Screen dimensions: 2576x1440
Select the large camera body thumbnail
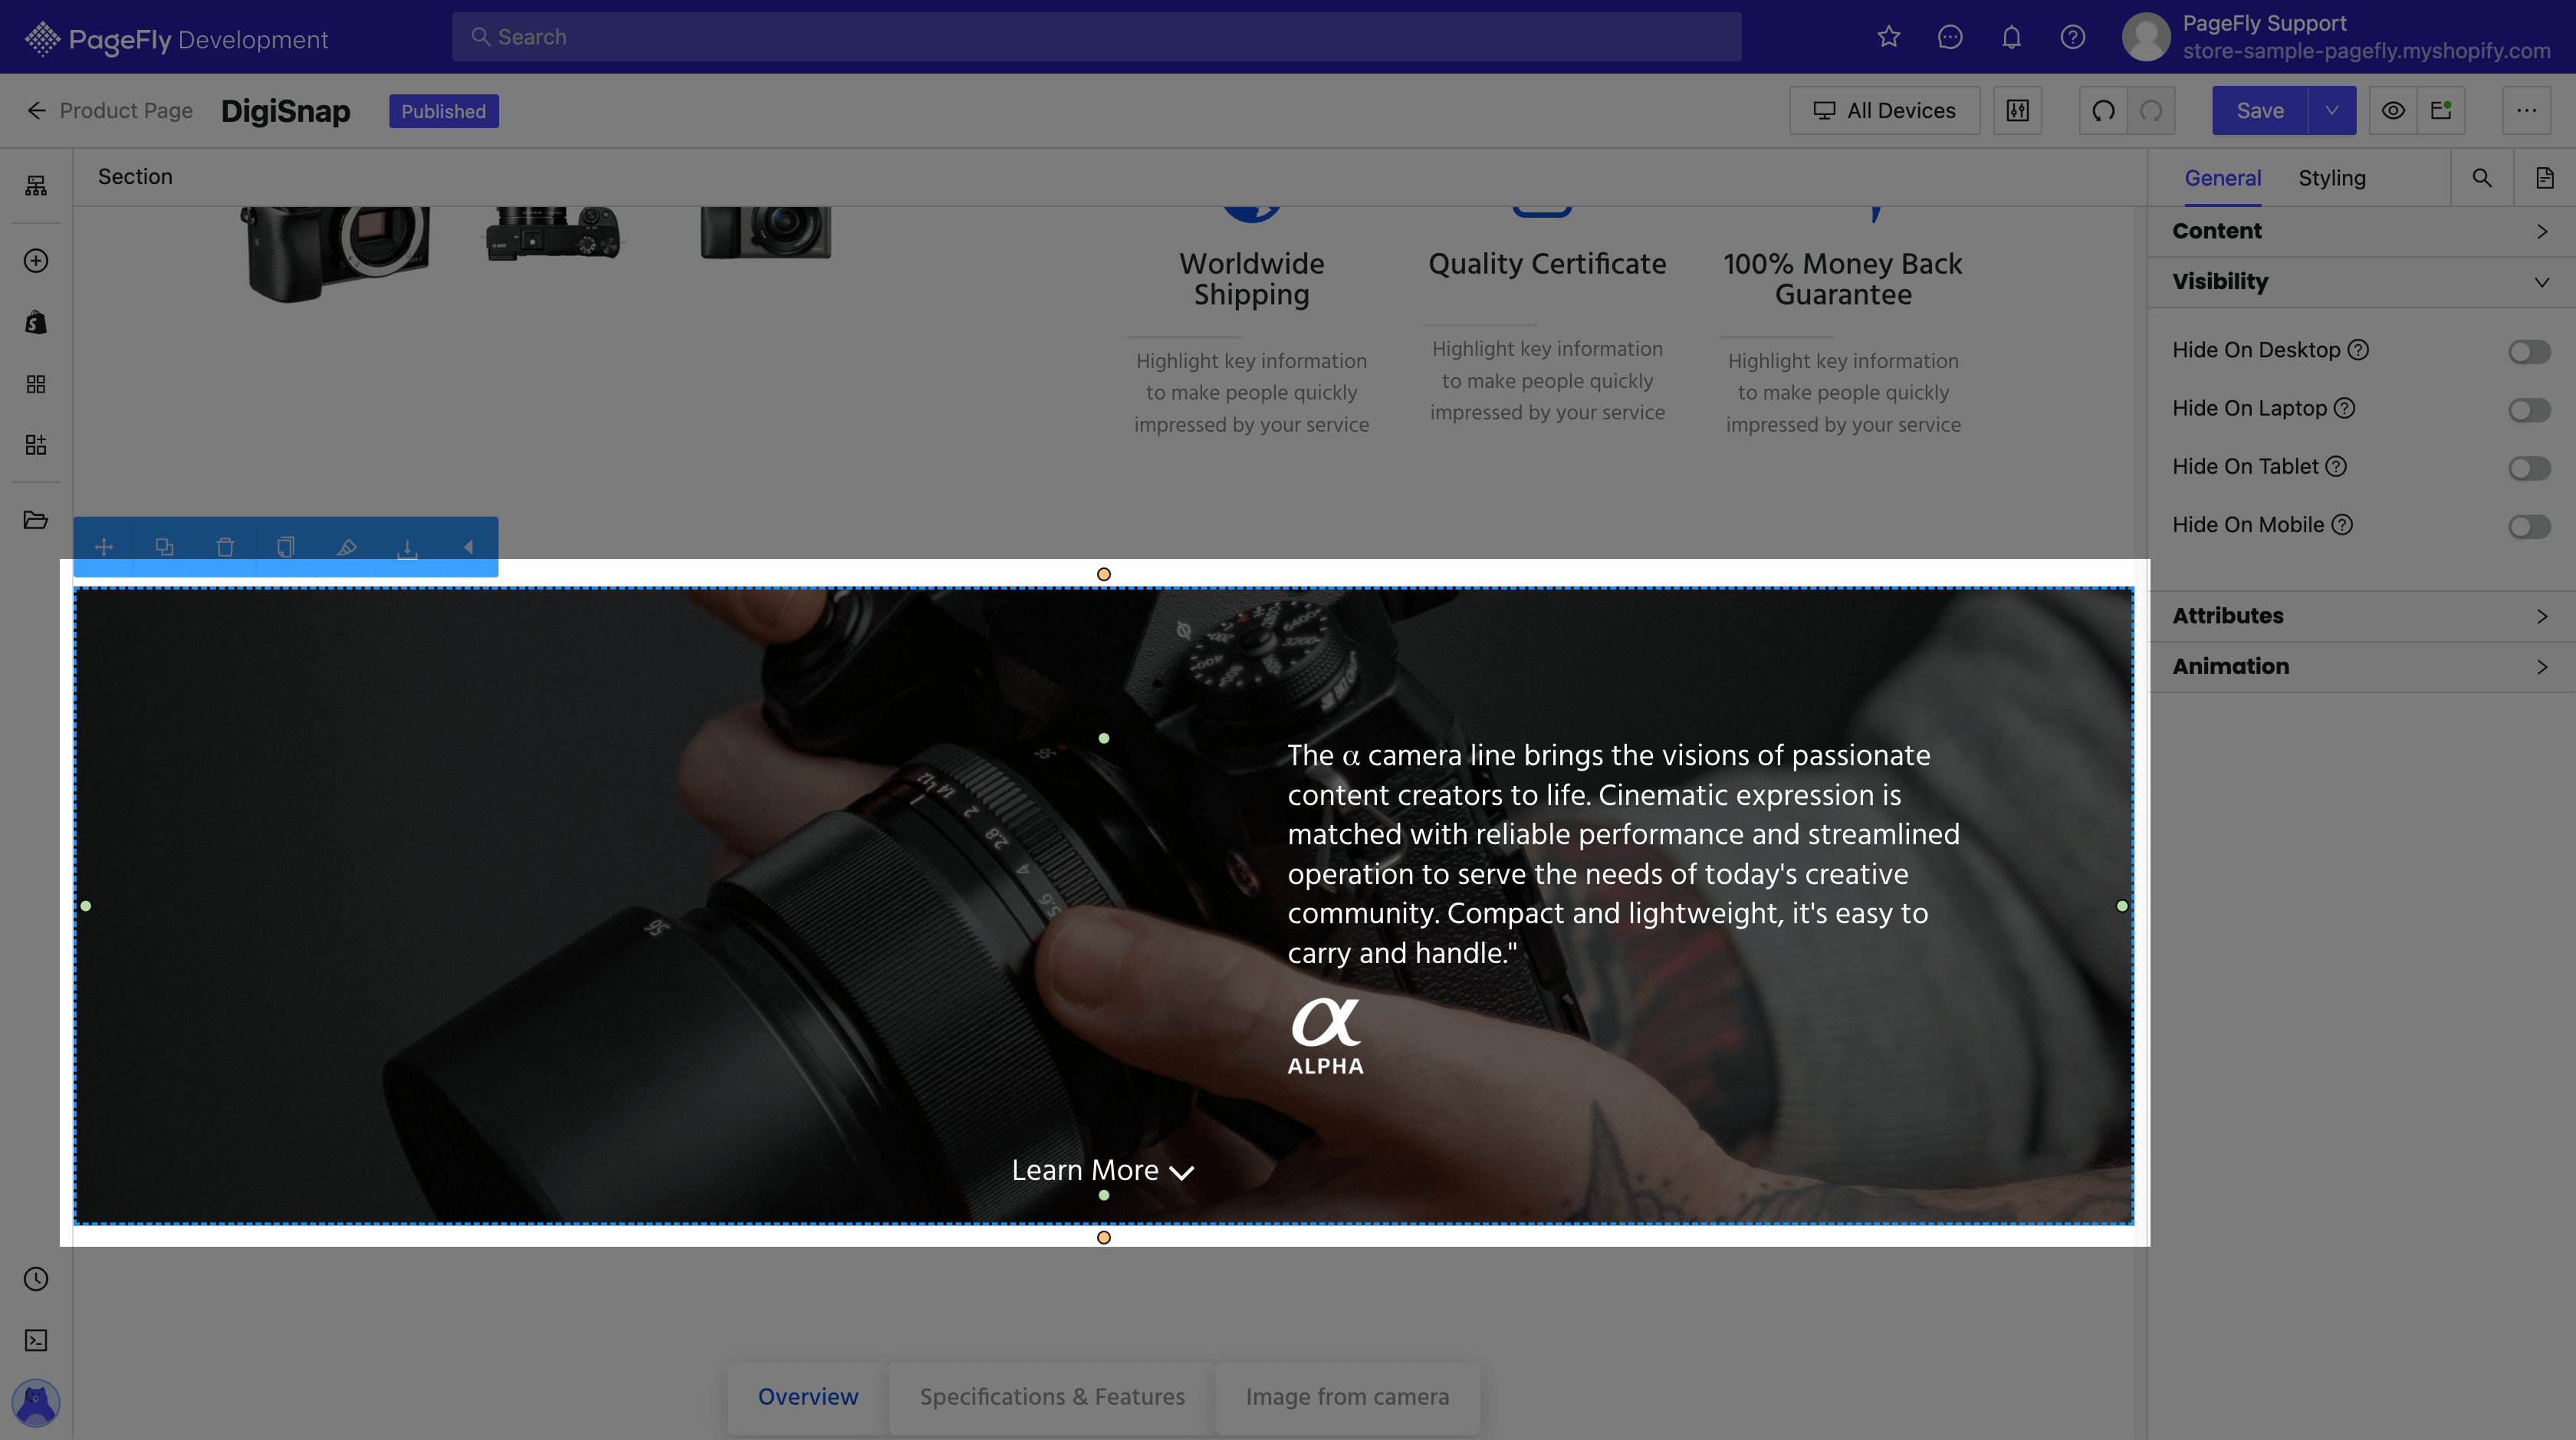pyautogui.click(x=335, y=252)
